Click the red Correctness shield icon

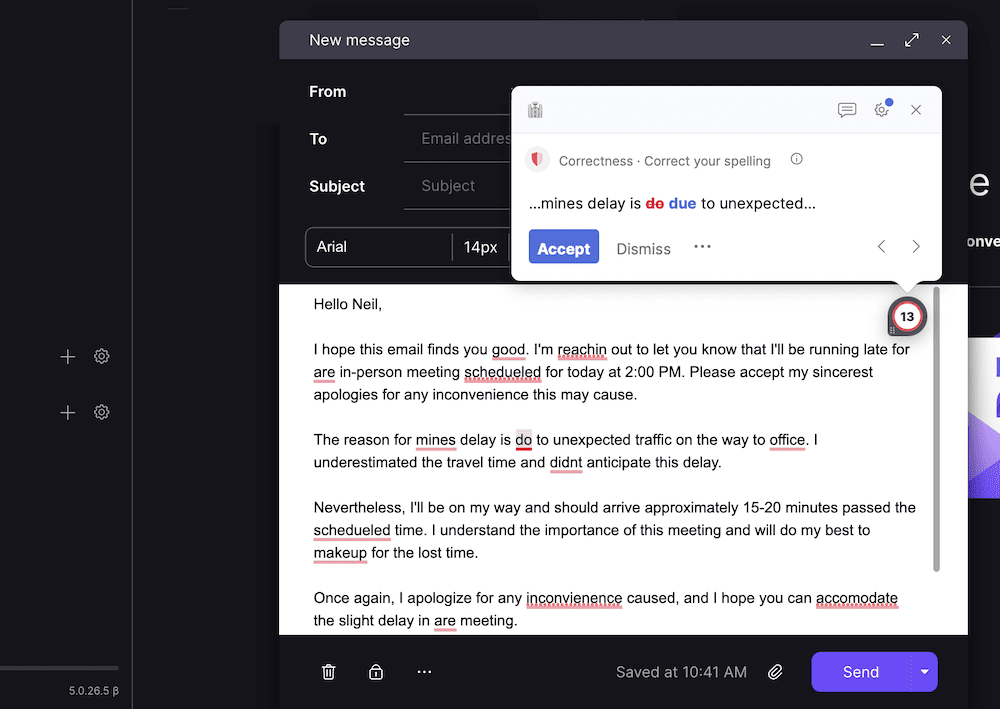coord(537,159)
